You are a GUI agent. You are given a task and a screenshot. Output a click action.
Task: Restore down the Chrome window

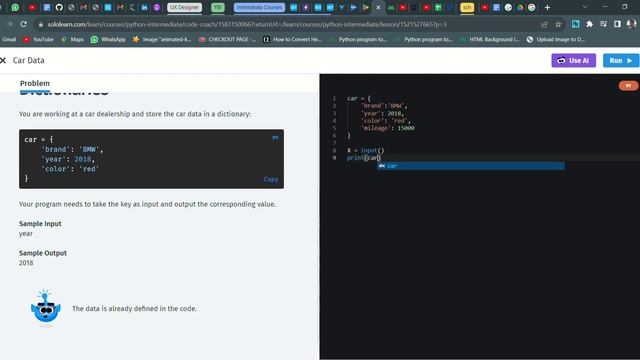624,7
